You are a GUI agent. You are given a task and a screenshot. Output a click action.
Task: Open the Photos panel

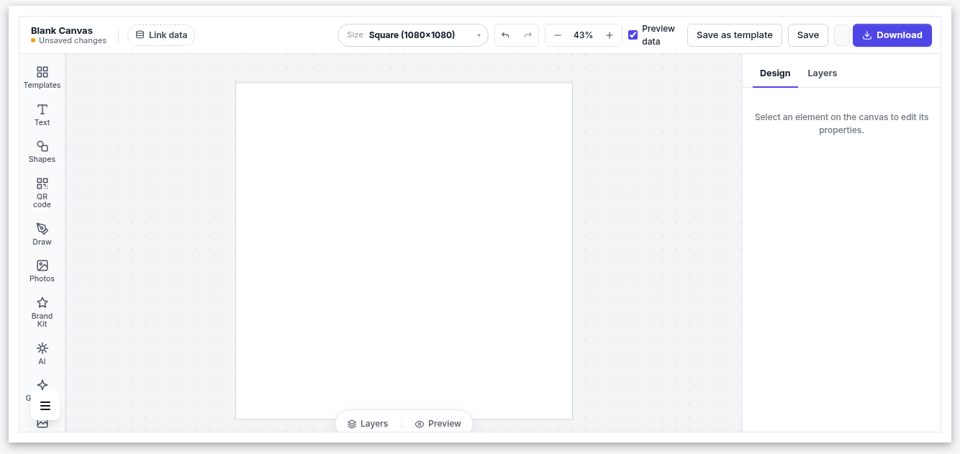point(42,270)
